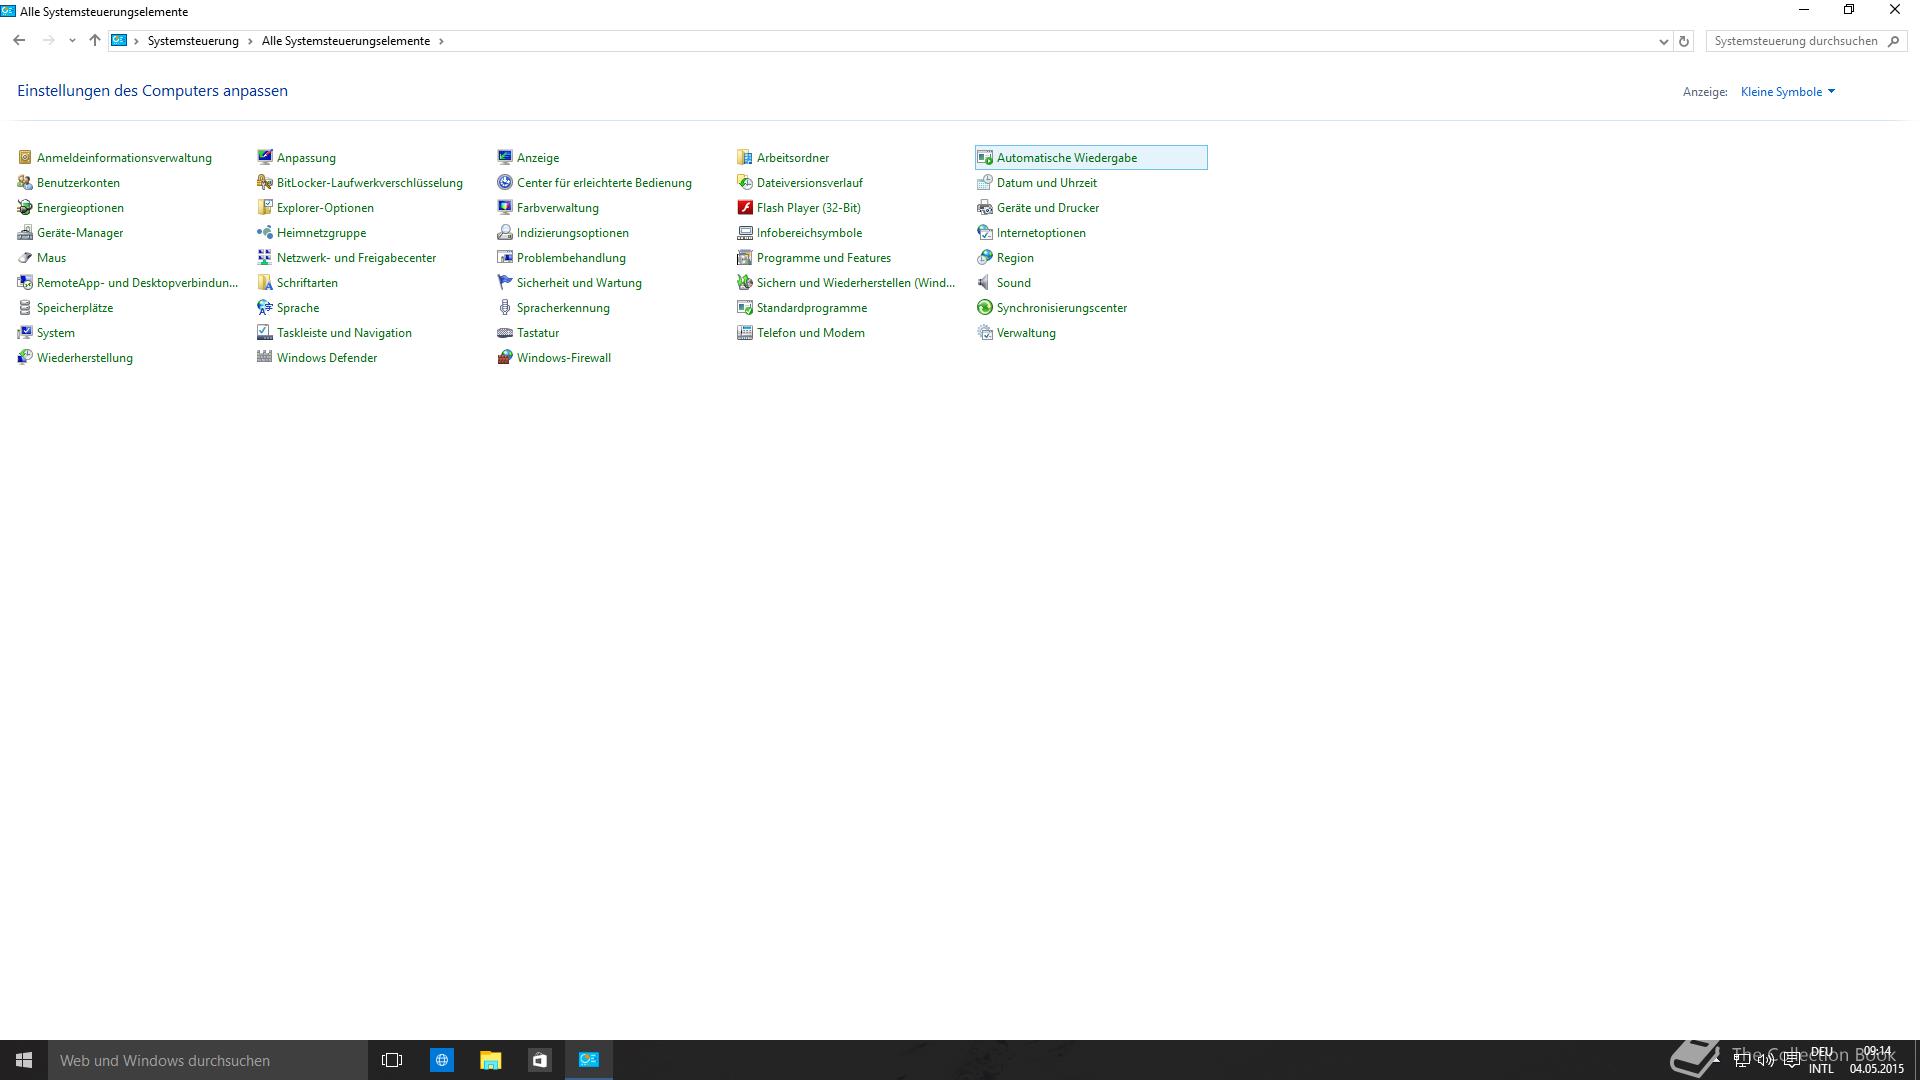Open Anpassung via its monitor icon
This screenshot has height=1080, width=1920.
pos(265,157)
